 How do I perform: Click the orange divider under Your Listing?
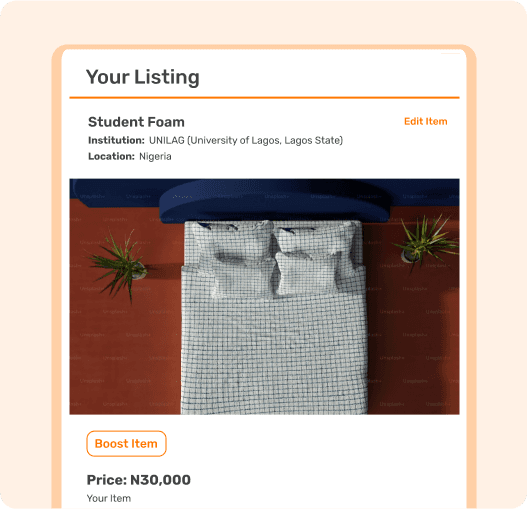pos(264,98)
